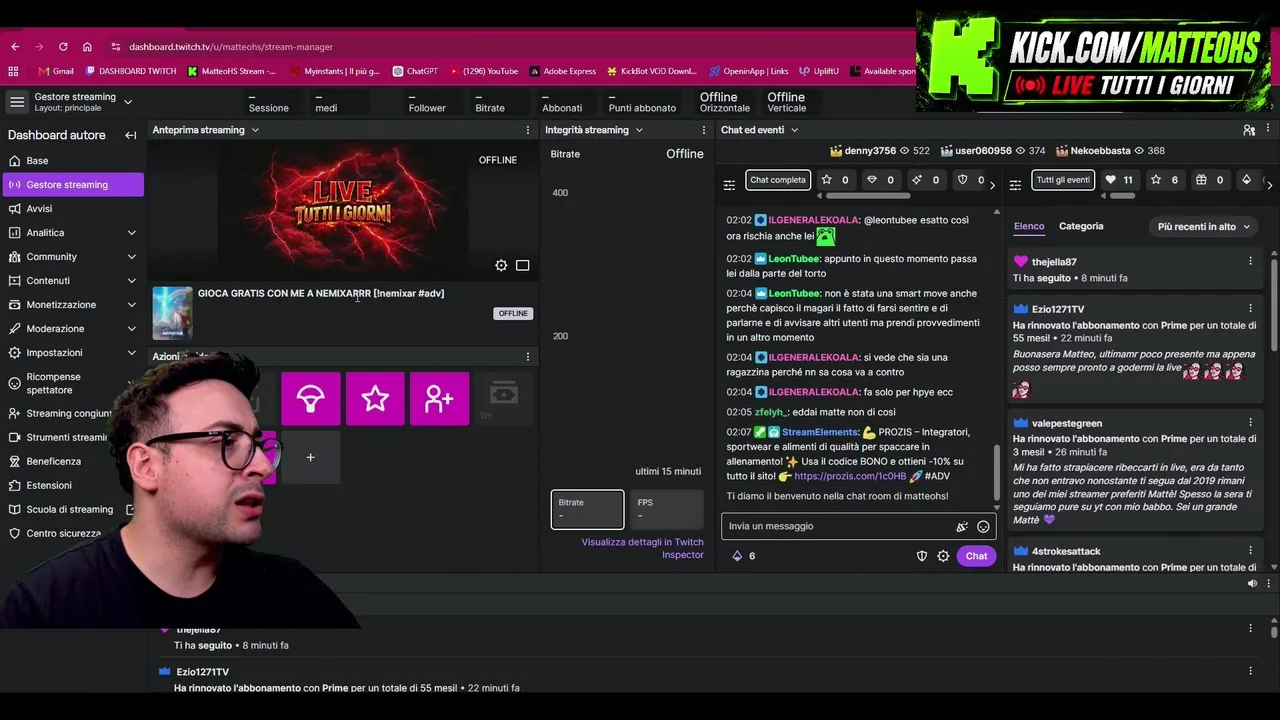Screen dimensions: 1280x720
Task: Click the star quick action tile
Action: tap(375, 398)
